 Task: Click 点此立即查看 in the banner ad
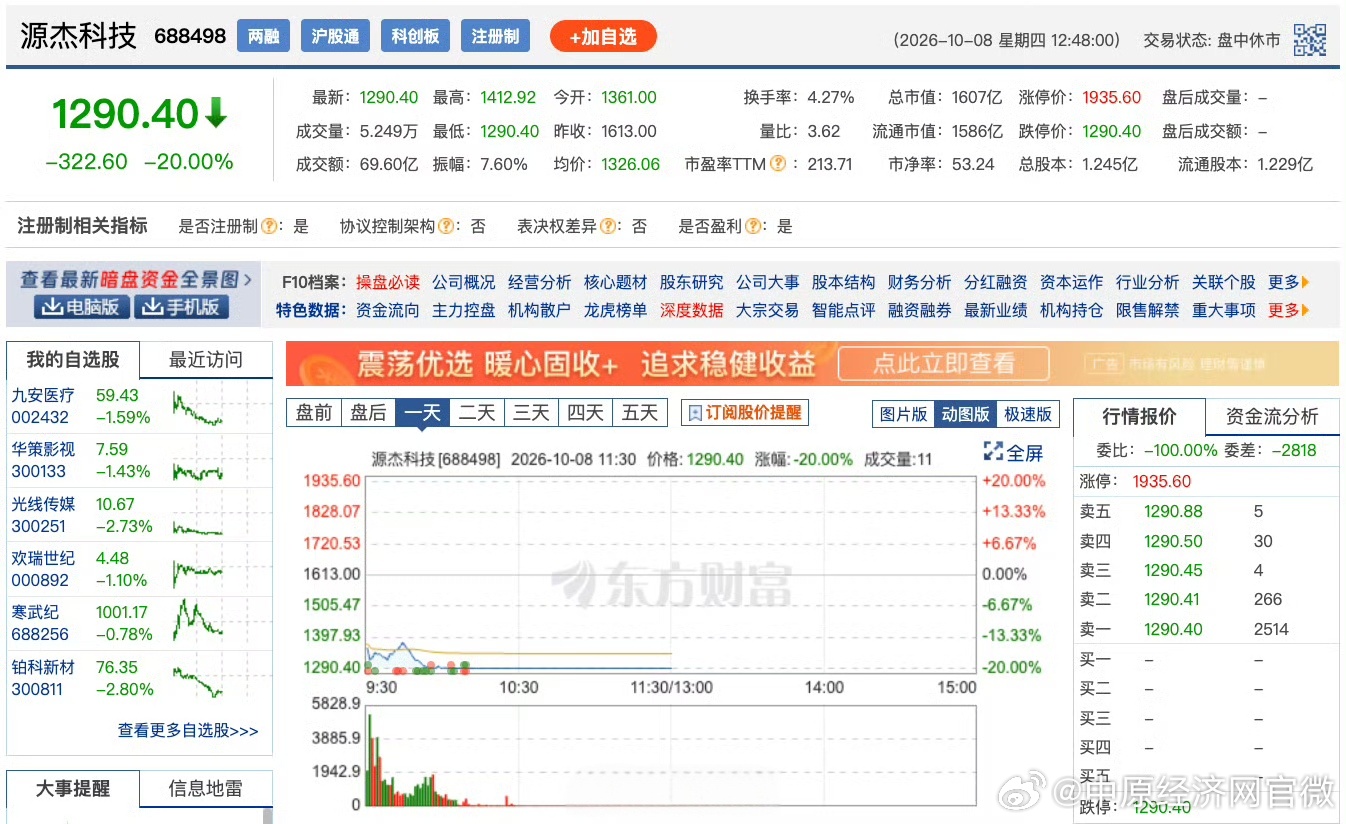(944, 364)
